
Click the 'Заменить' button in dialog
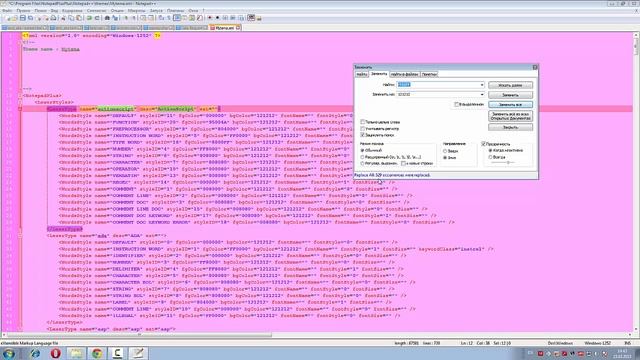[x=510, y=95]
